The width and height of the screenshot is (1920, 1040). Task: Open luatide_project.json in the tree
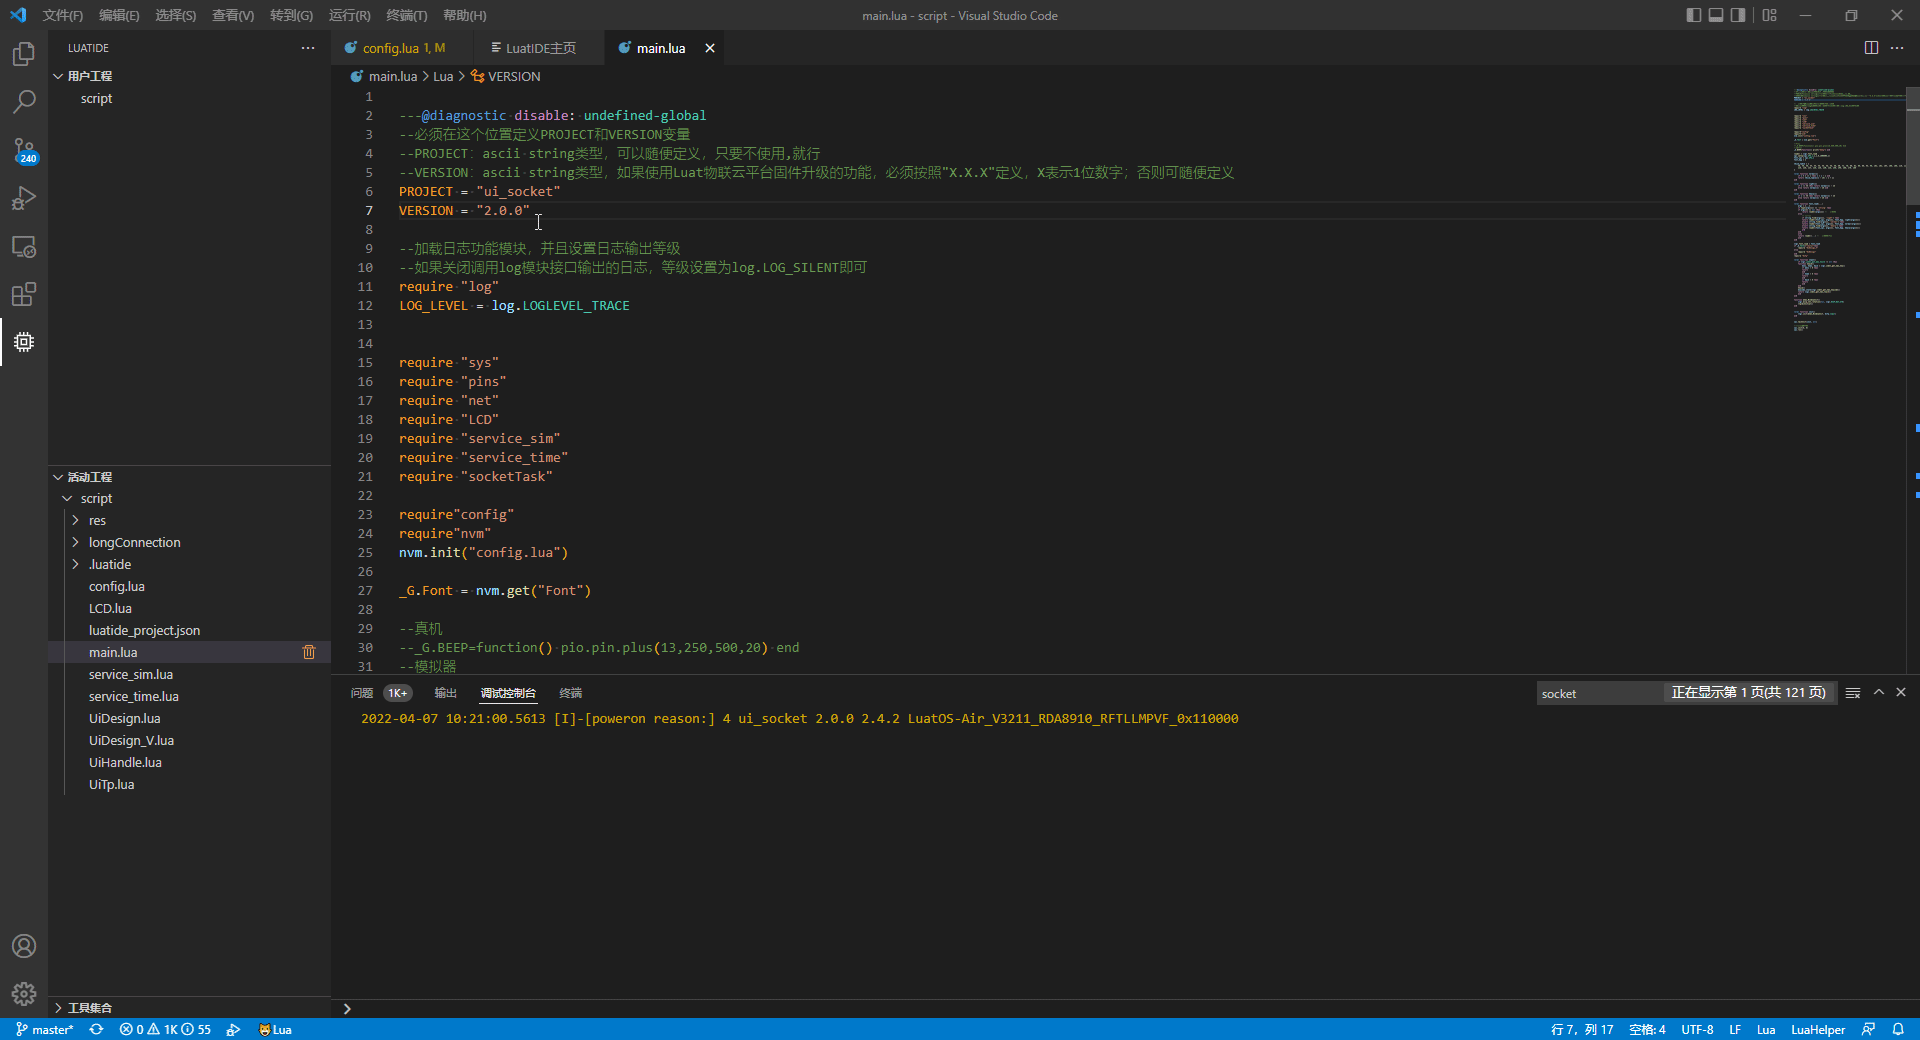(144, 630)
